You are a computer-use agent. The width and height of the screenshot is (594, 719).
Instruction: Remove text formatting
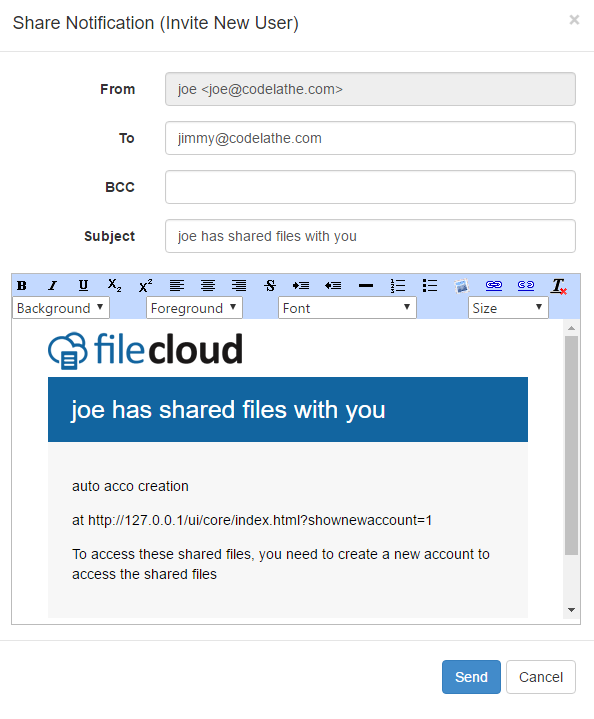pyautogui.click(x=559, y=286)
